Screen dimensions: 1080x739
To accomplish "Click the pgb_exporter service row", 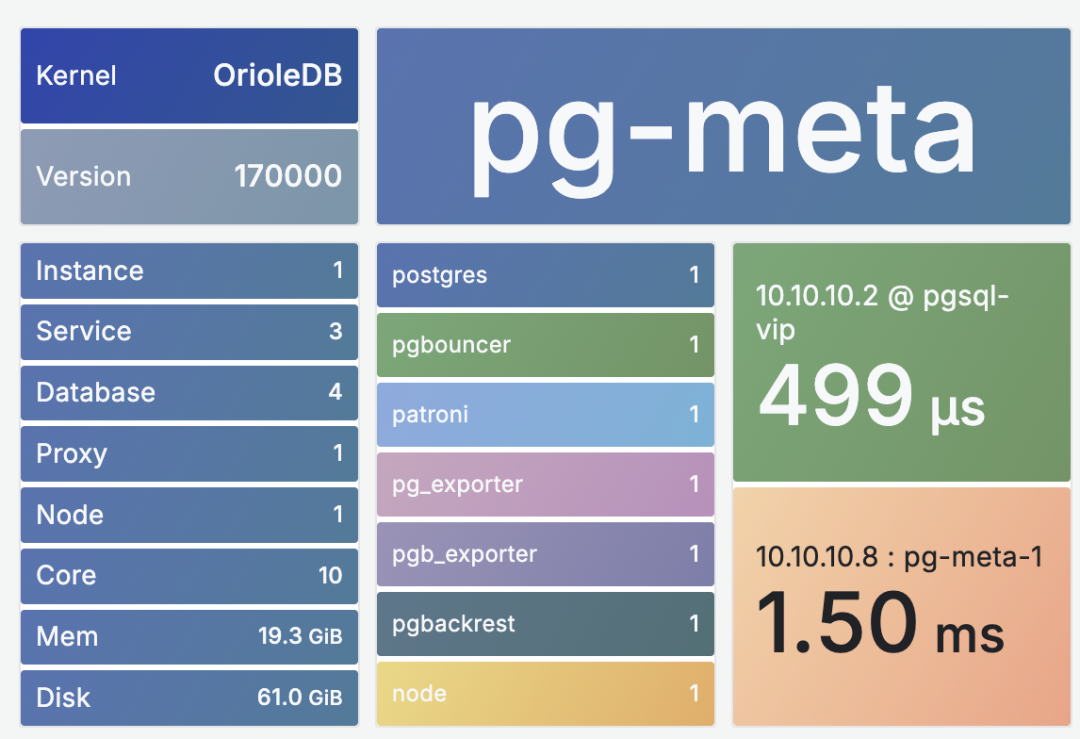I will click(x=546, y=554).
